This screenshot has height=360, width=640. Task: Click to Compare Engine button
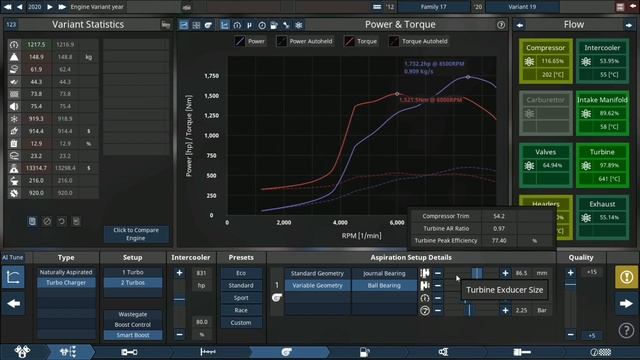tap(136, 234)
